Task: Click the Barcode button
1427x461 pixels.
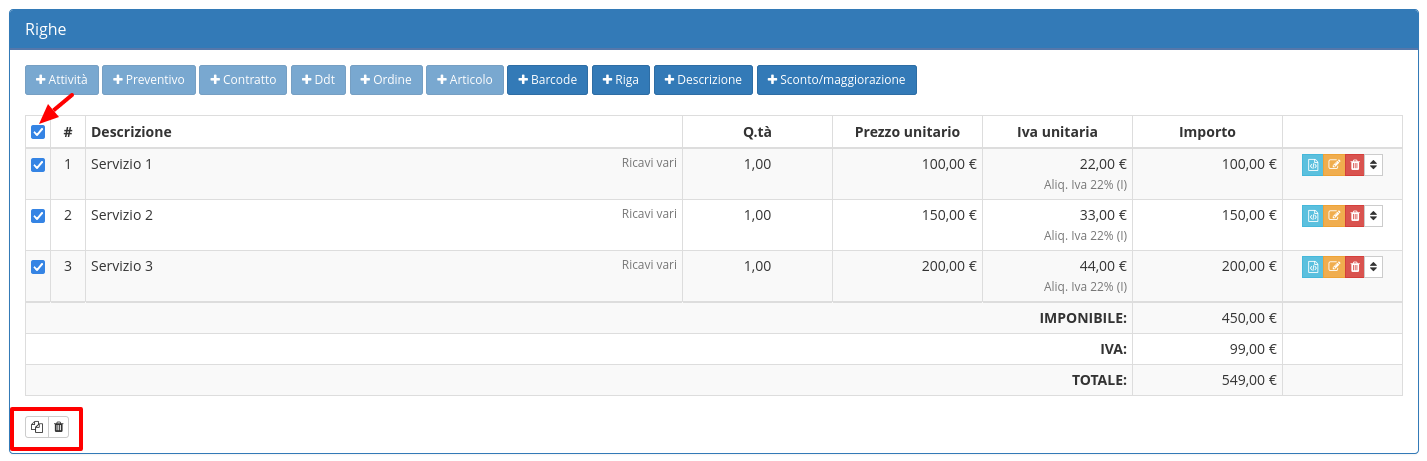Action: [x=547, y=80]
